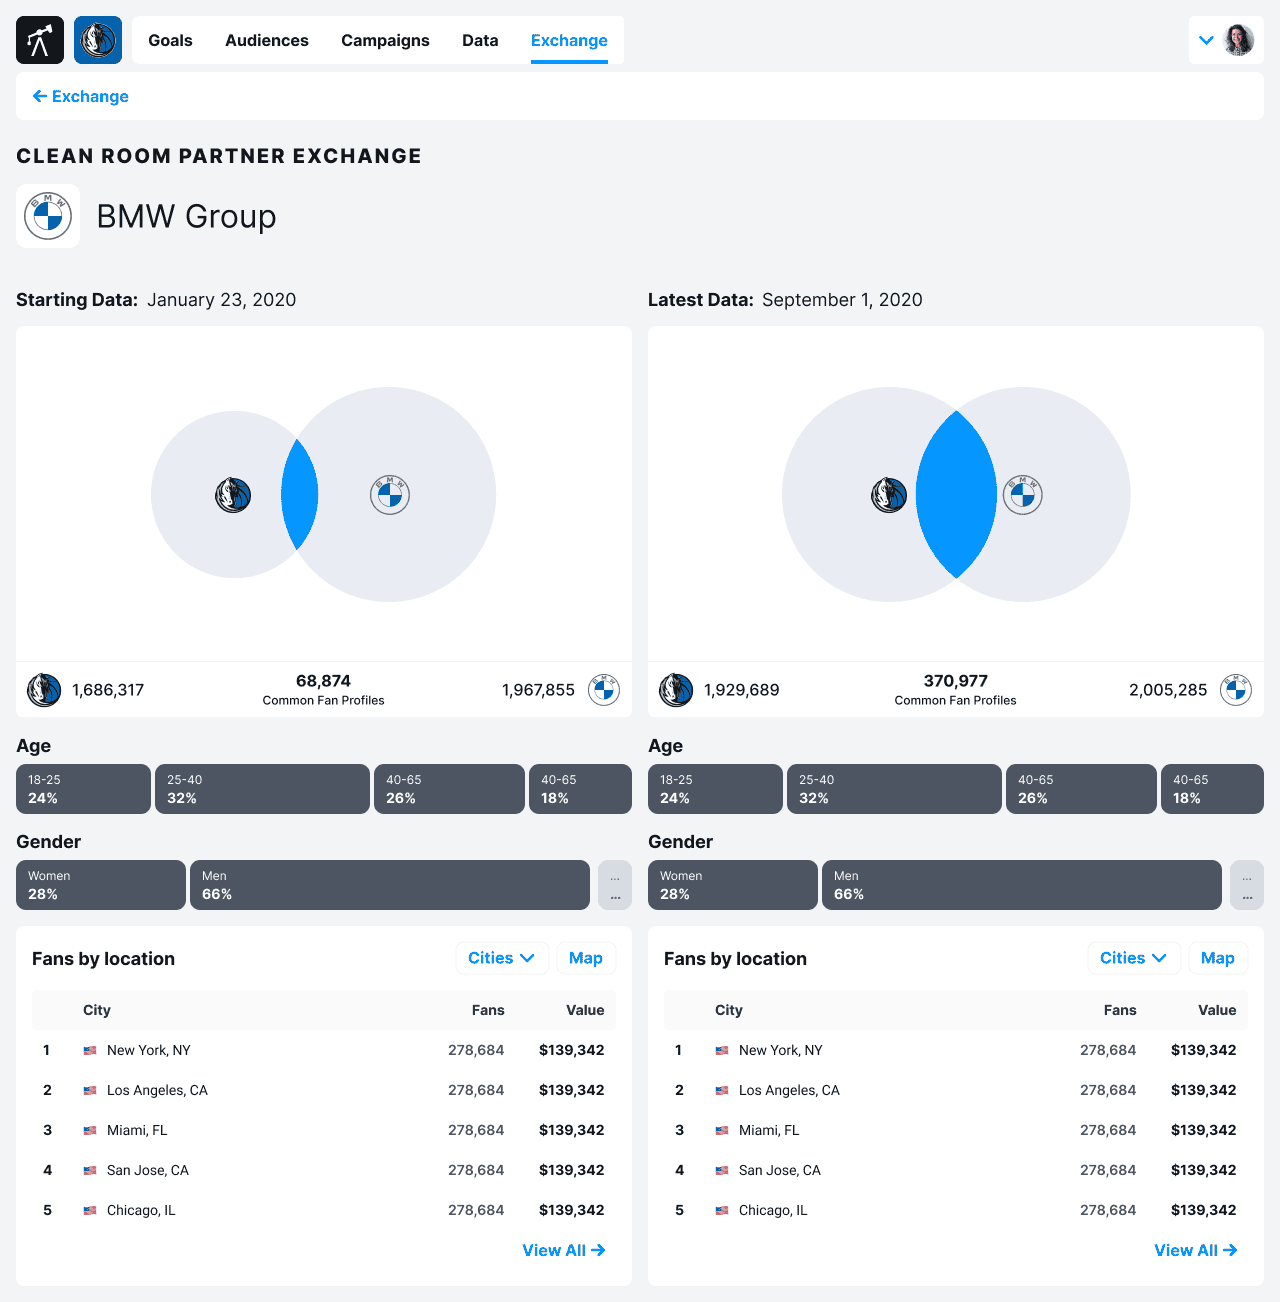Show Map view in starting data panel
Screen dimensions: 1280x1302
tap(585, 958)
